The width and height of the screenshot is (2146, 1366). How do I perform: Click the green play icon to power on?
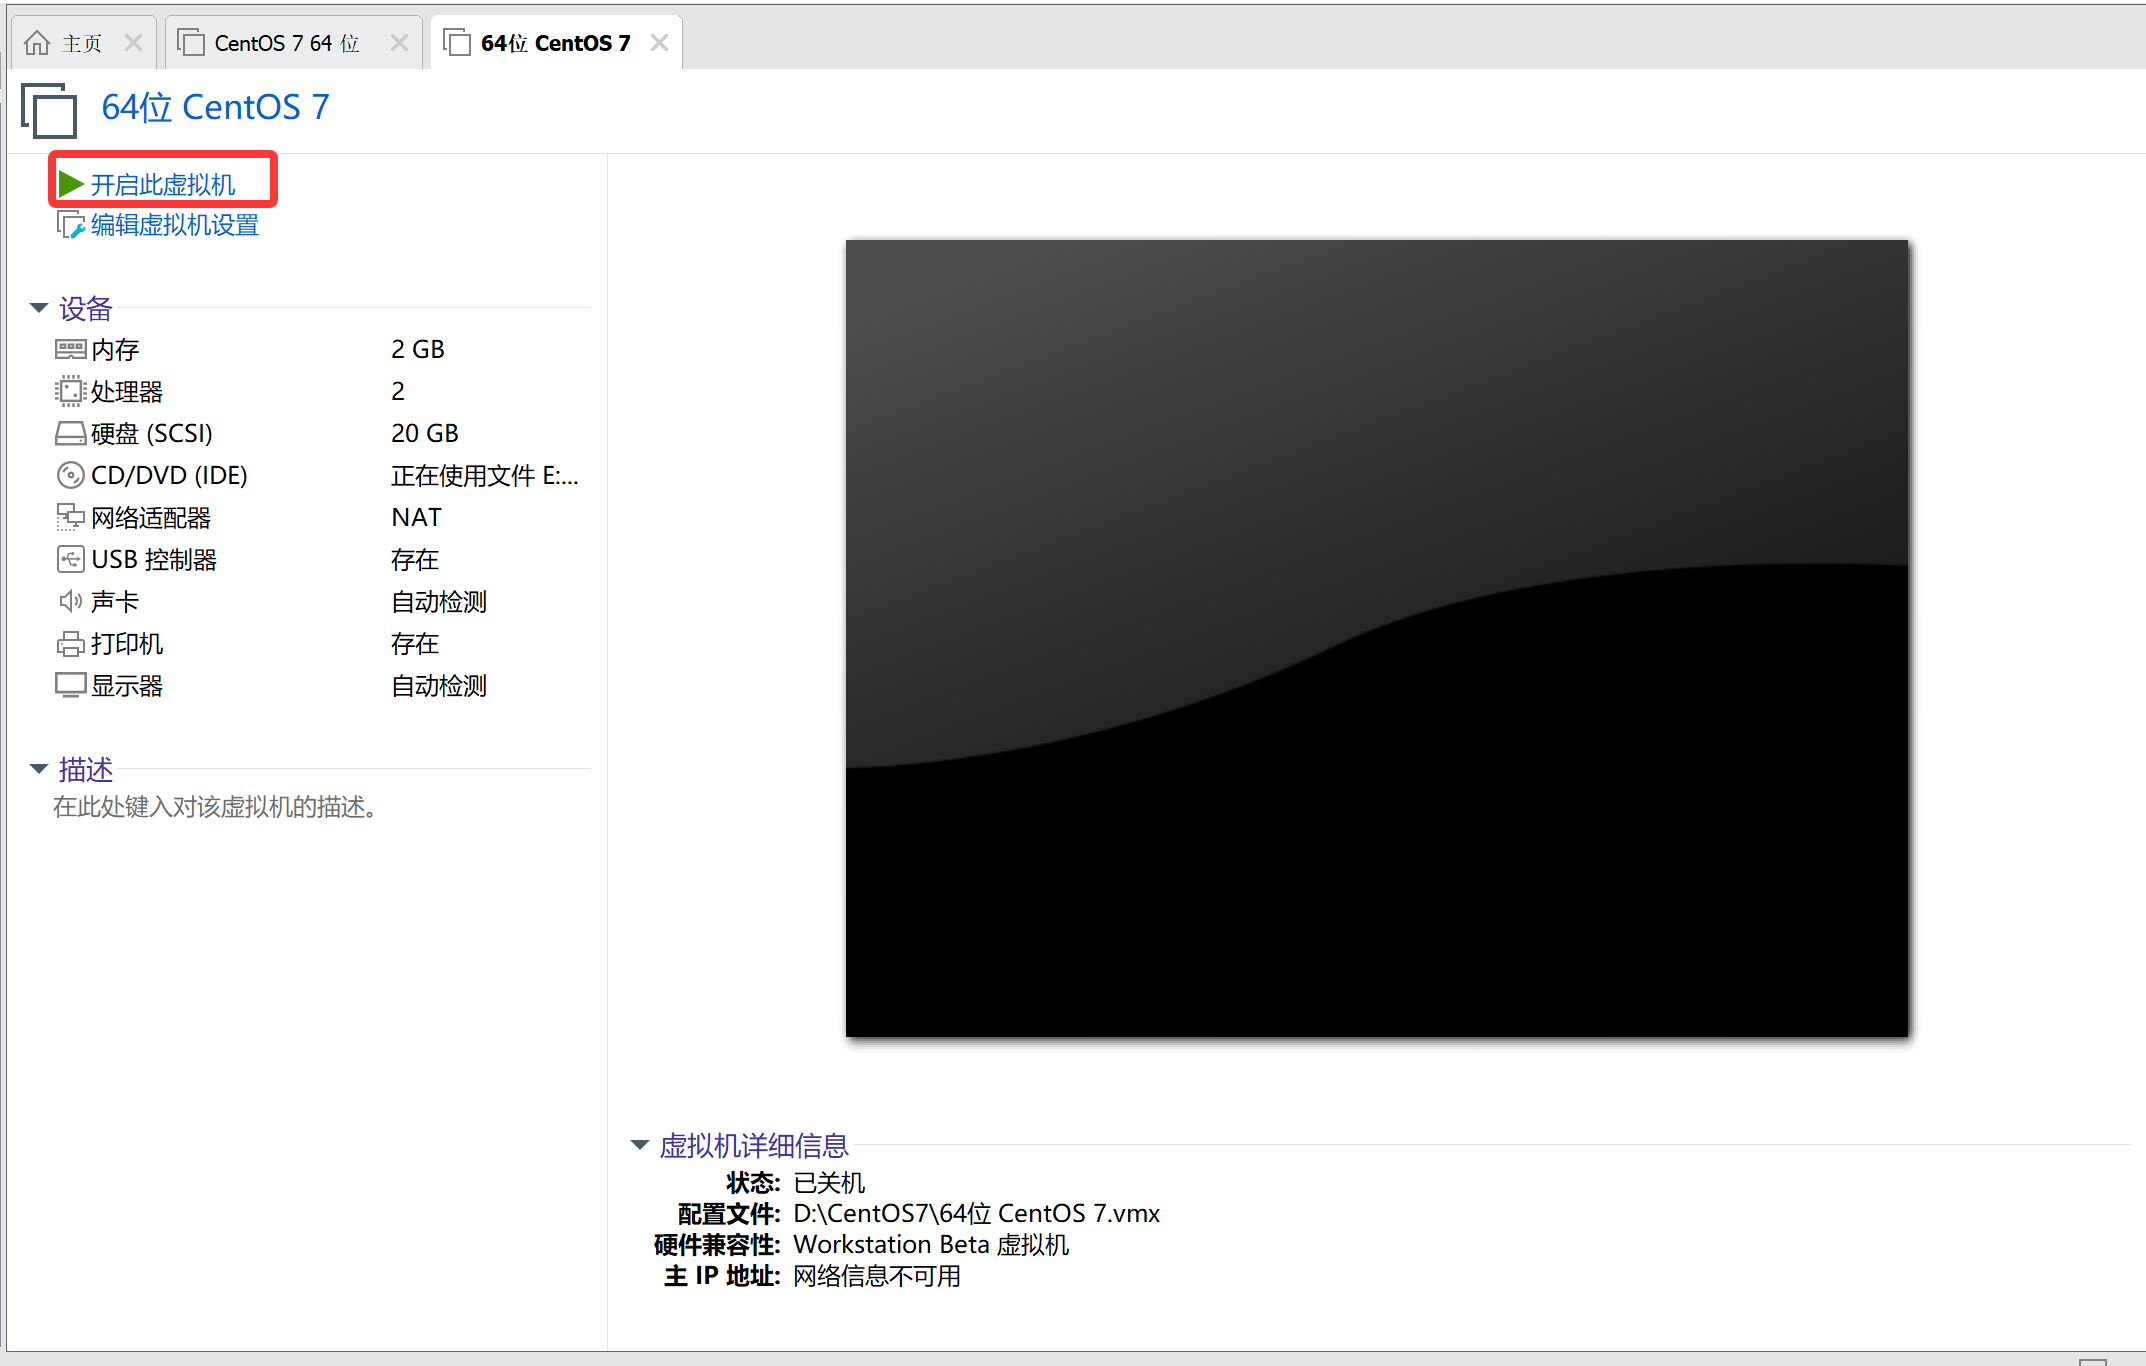click(70, 184)
